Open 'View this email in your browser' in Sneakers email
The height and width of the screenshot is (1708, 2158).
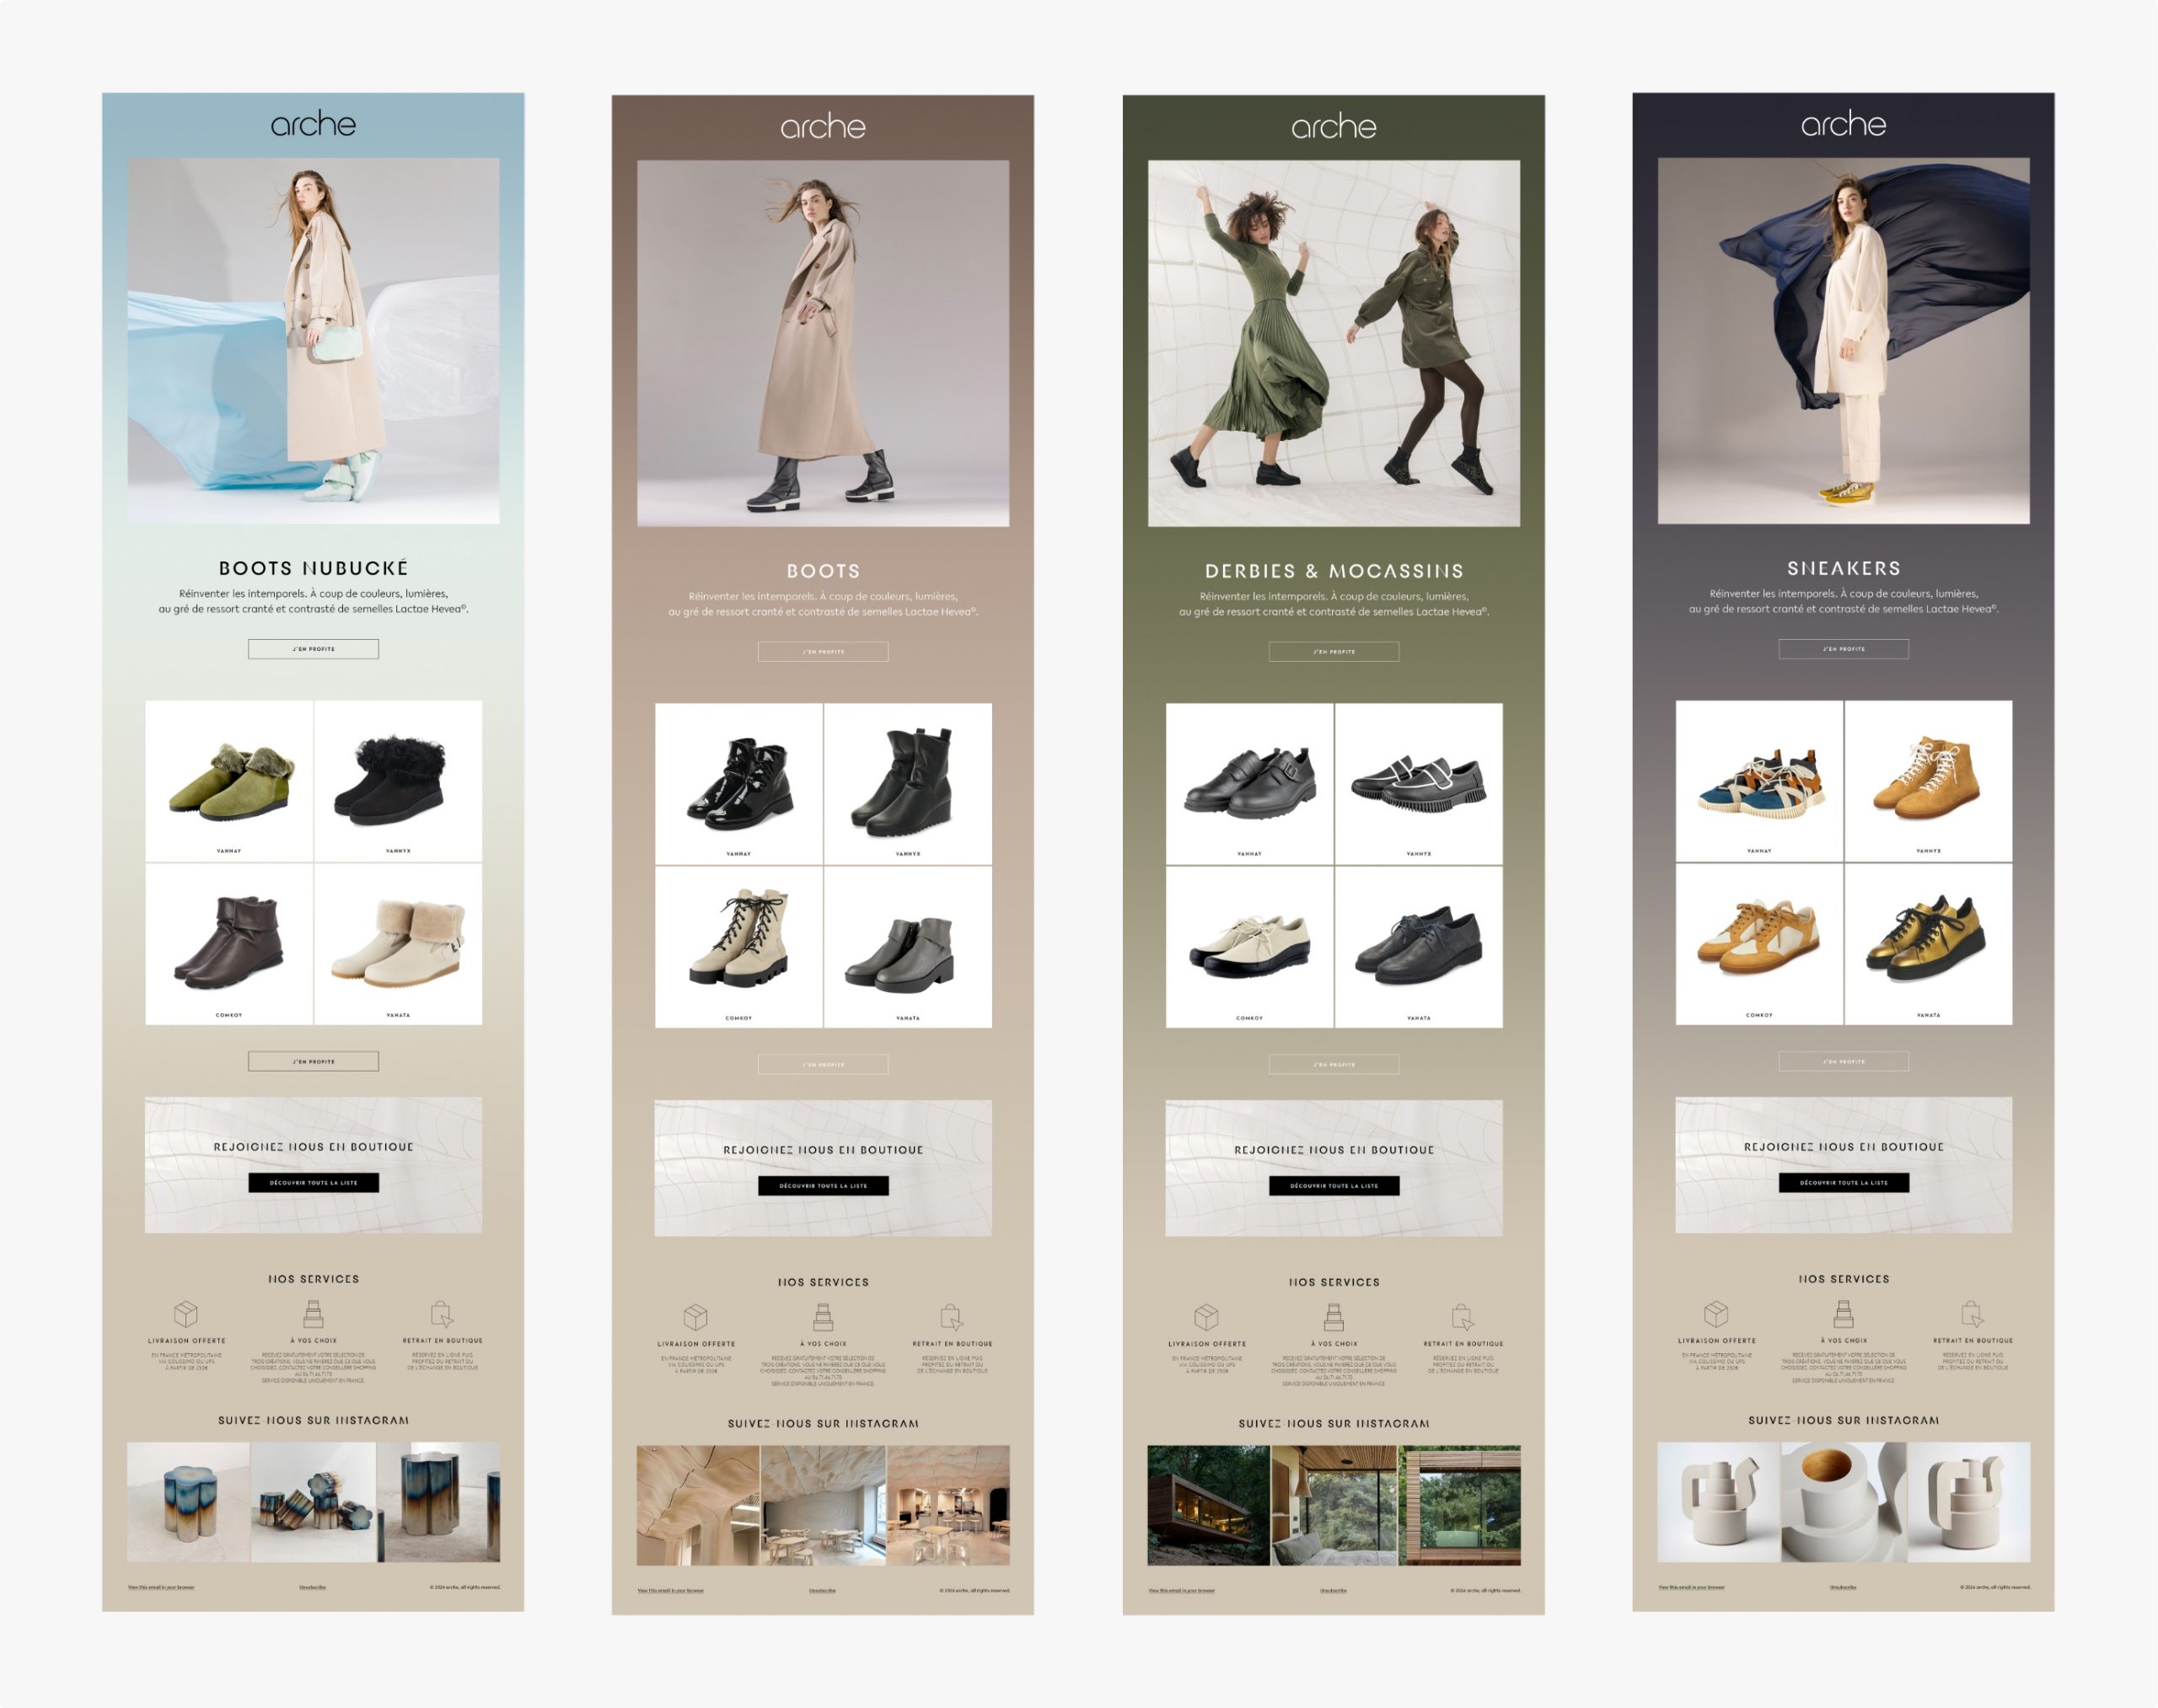pyautogui.click(x=1690, y=1587)
